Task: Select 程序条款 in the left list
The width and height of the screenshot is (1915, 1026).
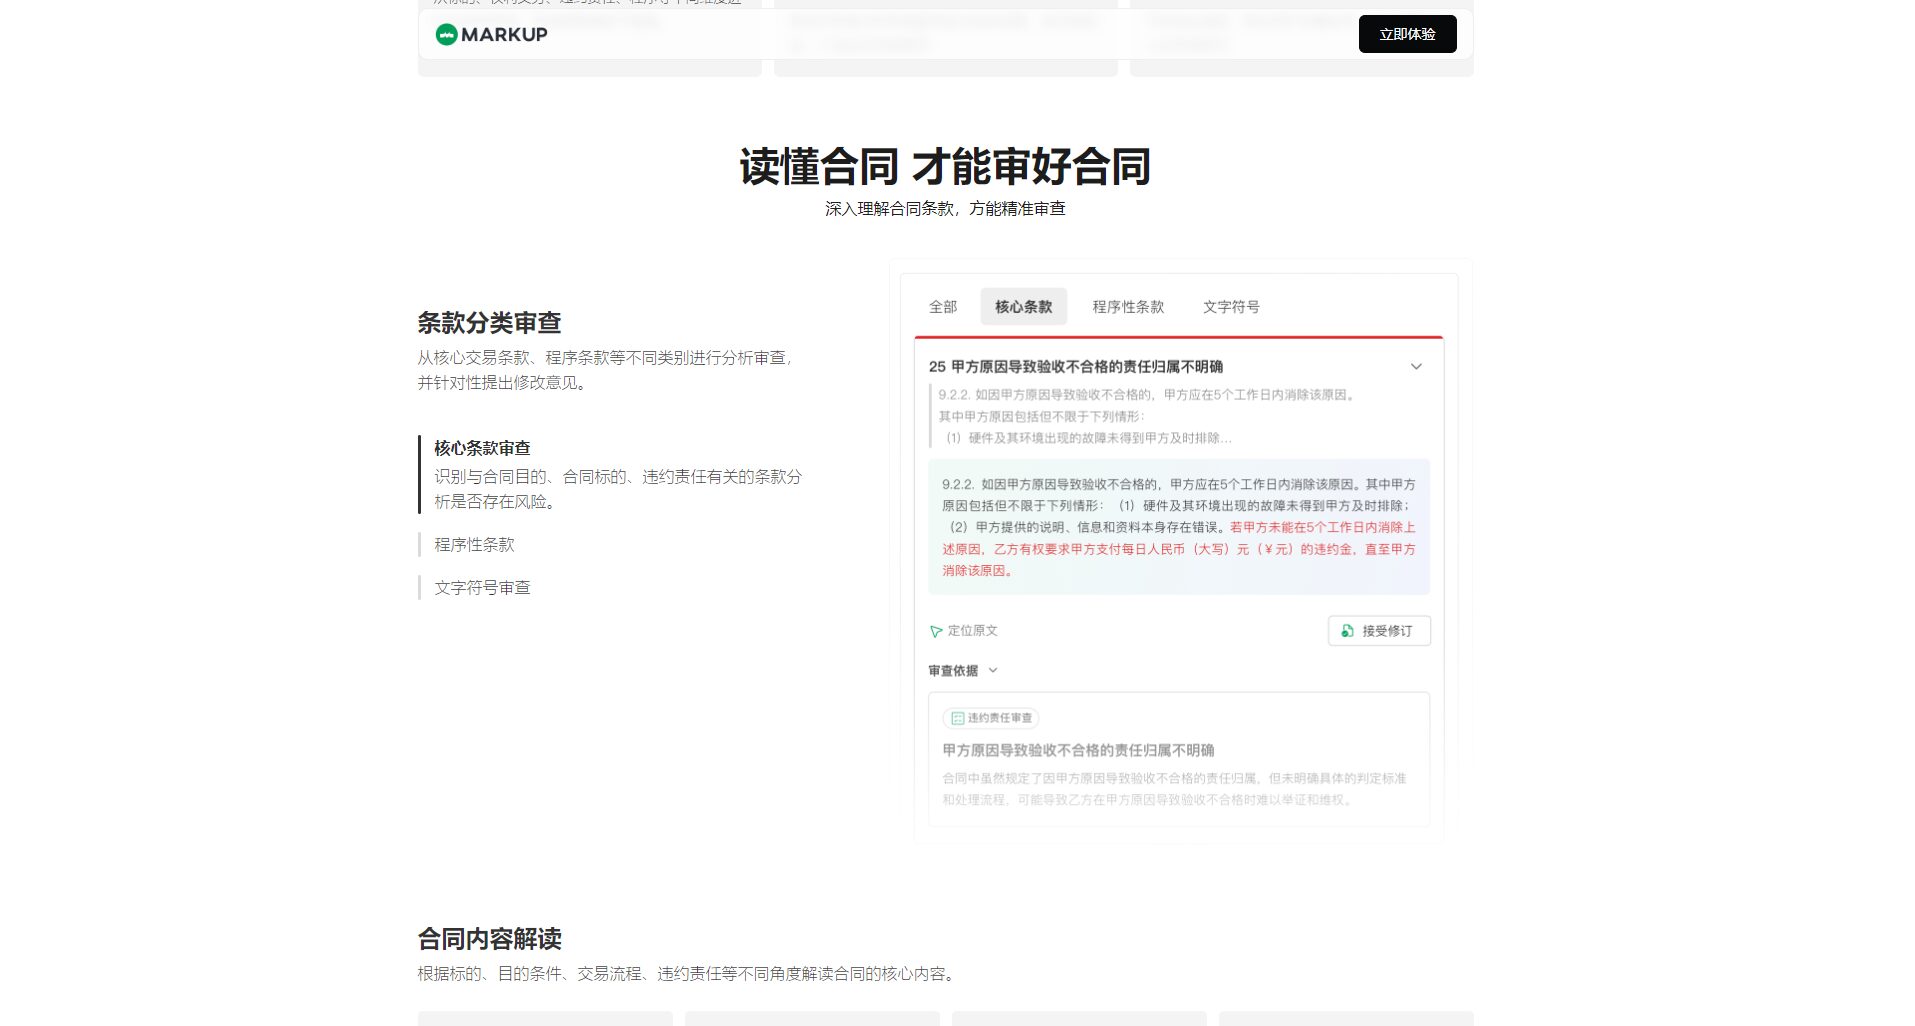Action: coord(472,544)
